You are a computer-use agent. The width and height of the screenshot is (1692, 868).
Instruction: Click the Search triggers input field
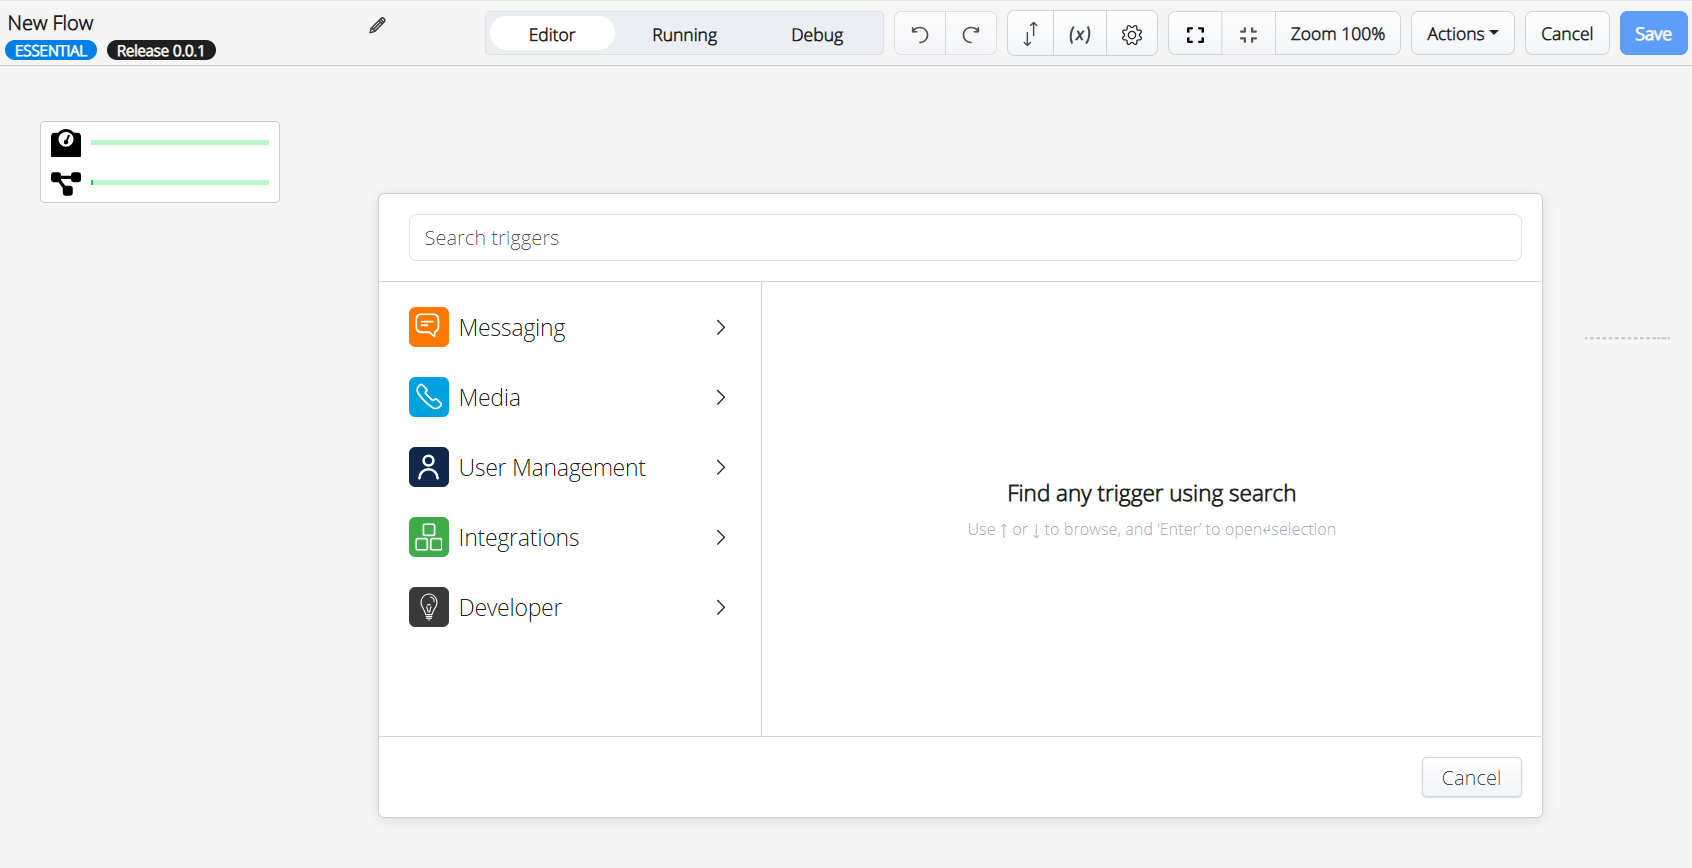(x=965, y=238)
